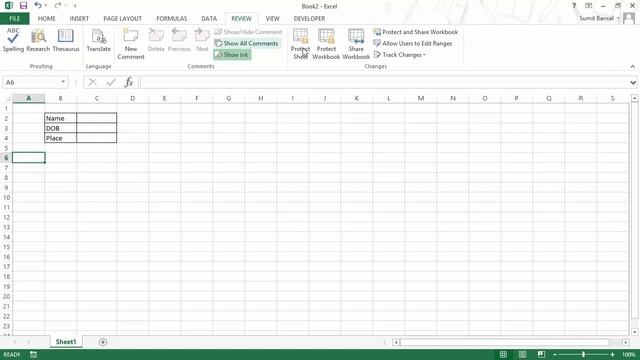Switch to the DEVELOPER tab
The width and height of the screenshot is (640, 360).
click(x=309, y=19)
